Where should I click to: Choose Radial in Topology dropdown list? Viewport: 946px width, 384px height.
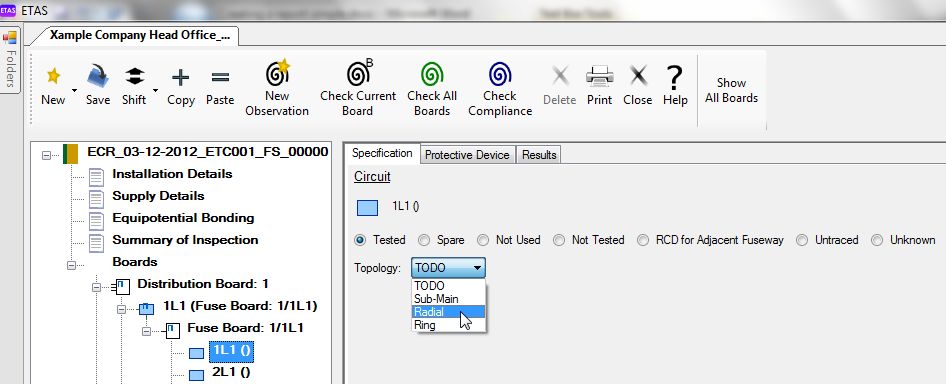click(448, 312)
